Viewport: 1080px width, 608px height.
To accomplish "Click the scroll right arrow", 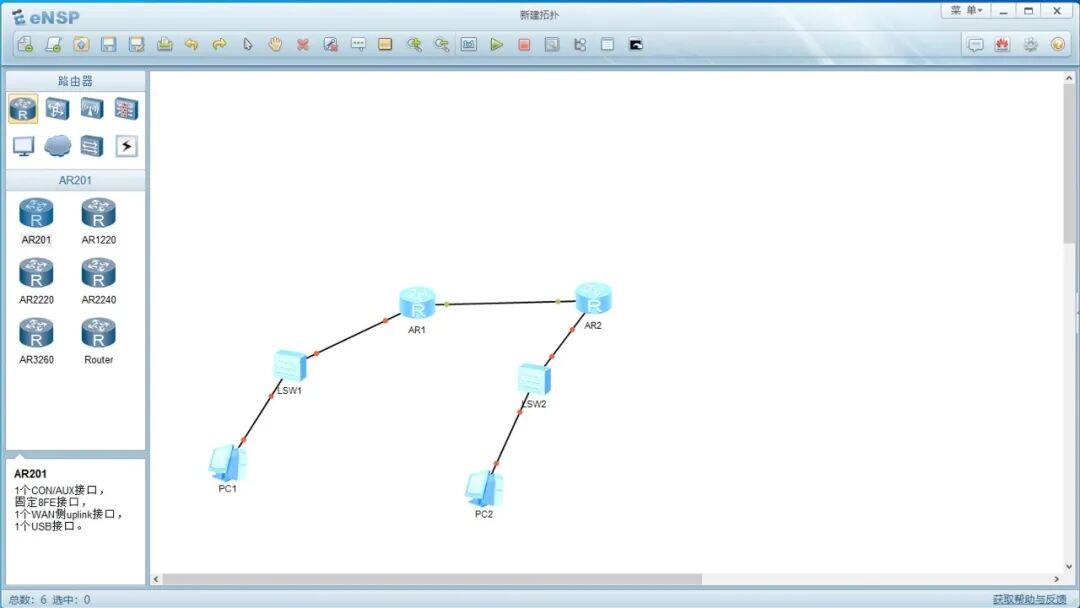I will pos(1057,579).
